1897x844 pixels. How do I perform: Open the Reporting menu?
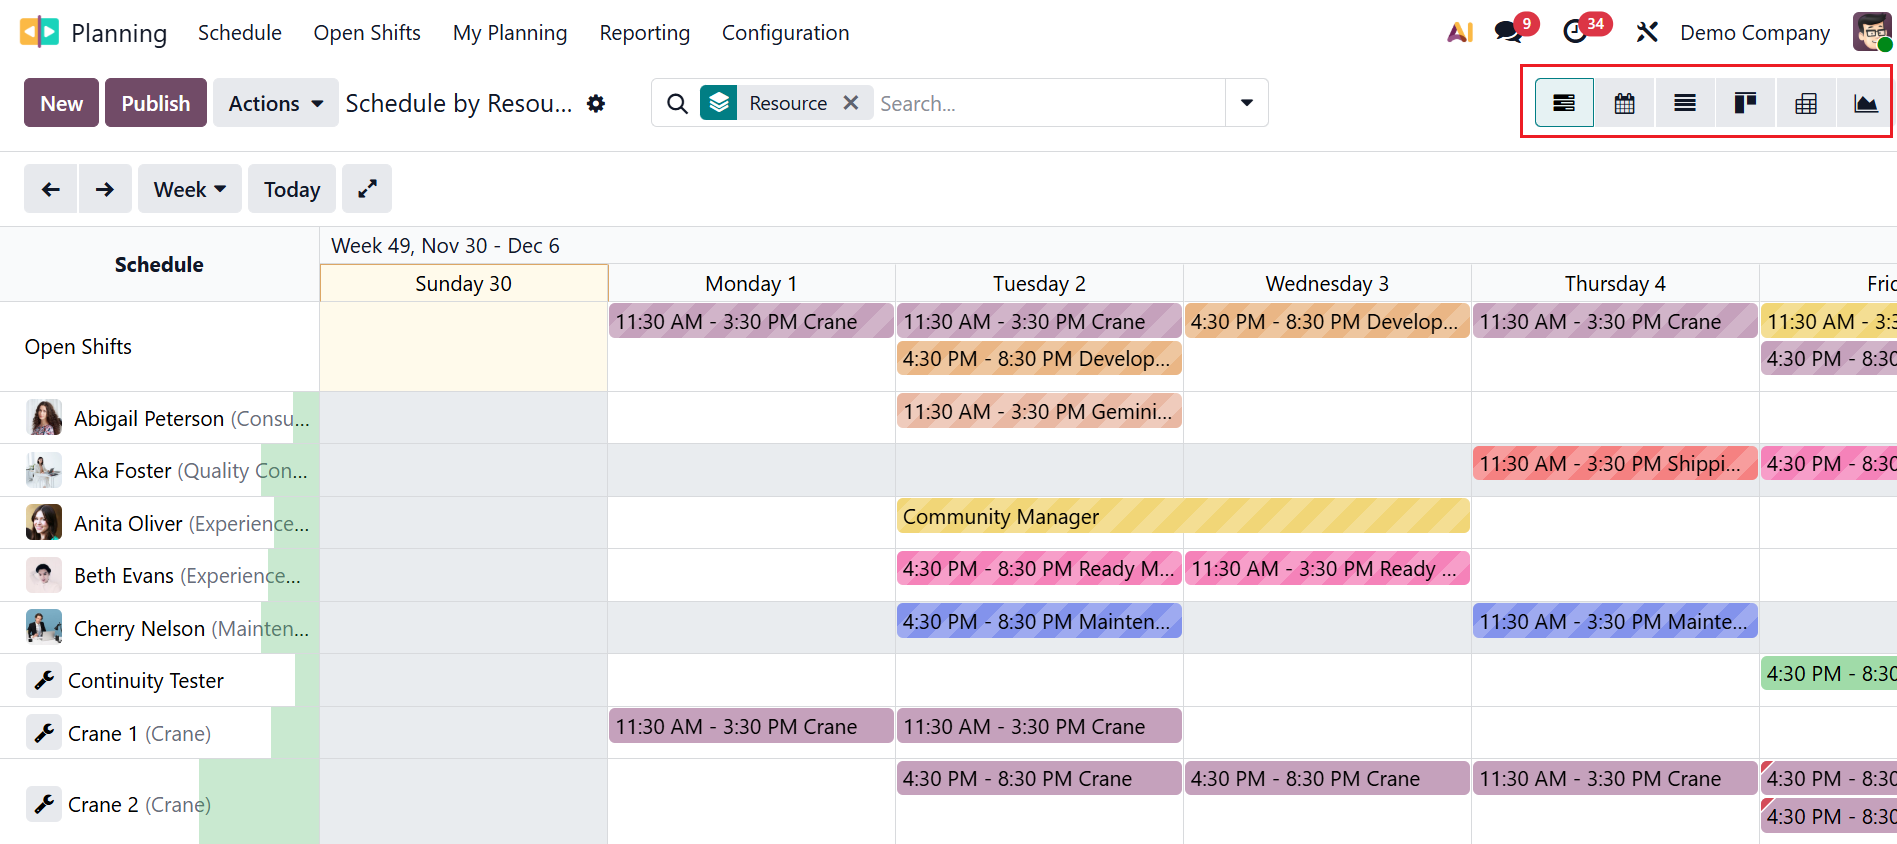coord(644,33)
